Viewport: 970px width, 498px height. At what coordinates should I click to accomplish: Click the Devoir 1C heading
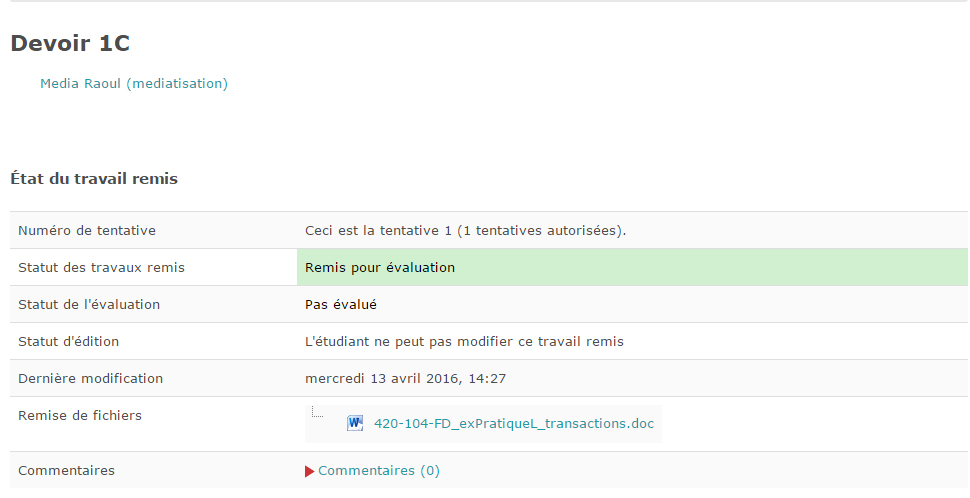click(70, 43)
